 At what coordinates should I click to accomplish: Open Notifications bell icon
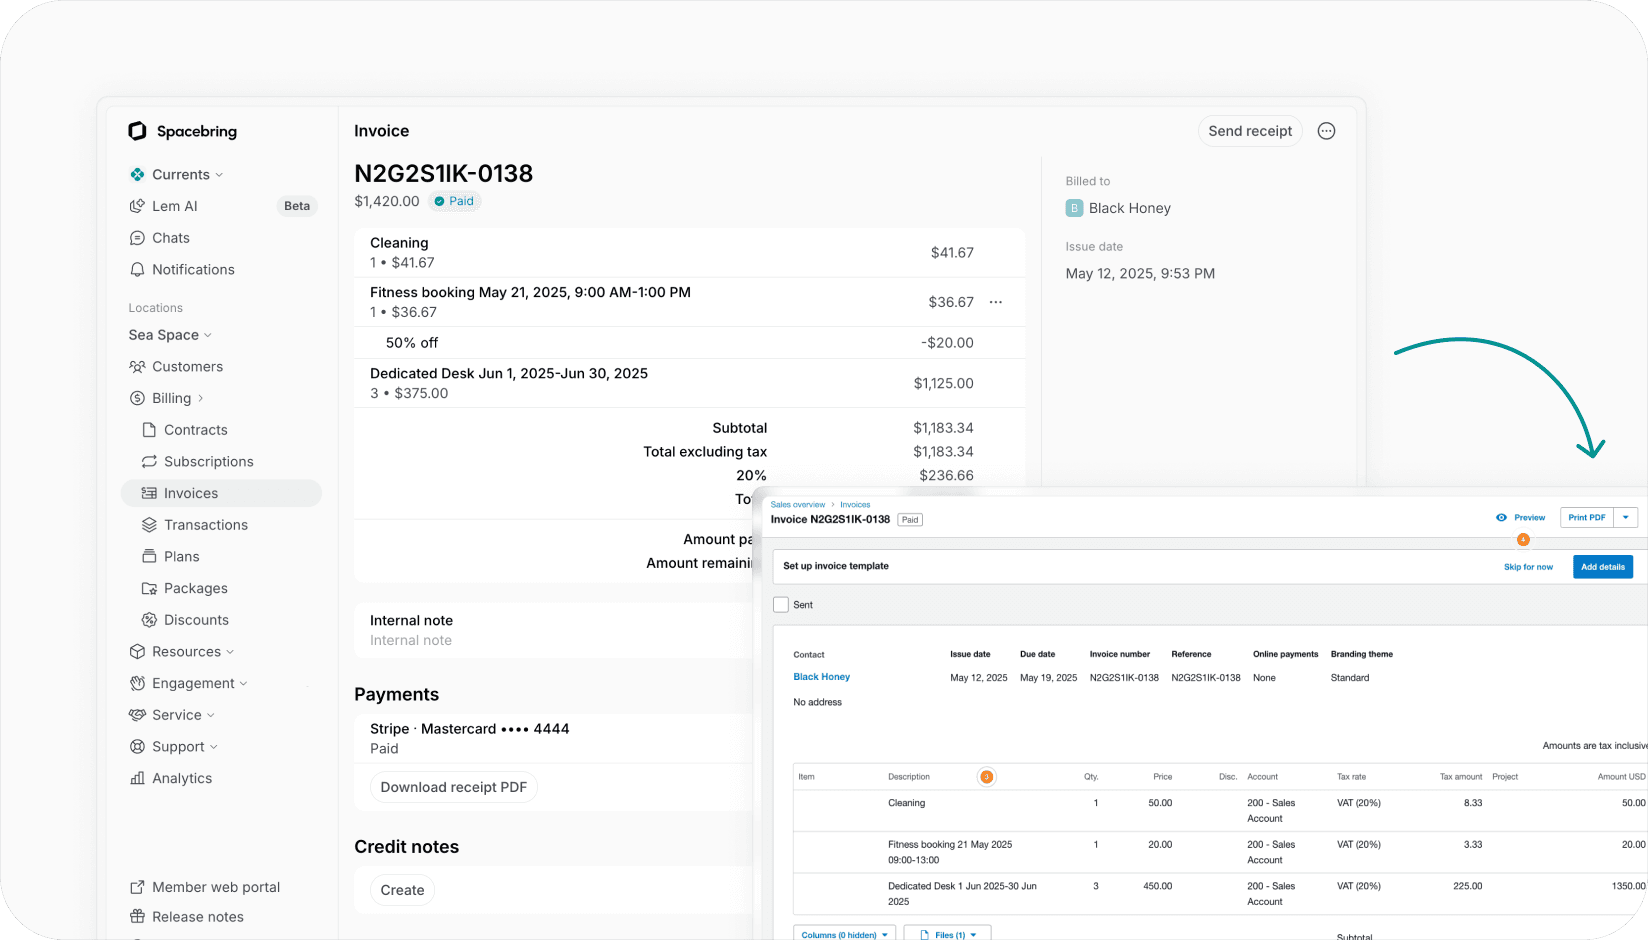click(x=137, y=270)
